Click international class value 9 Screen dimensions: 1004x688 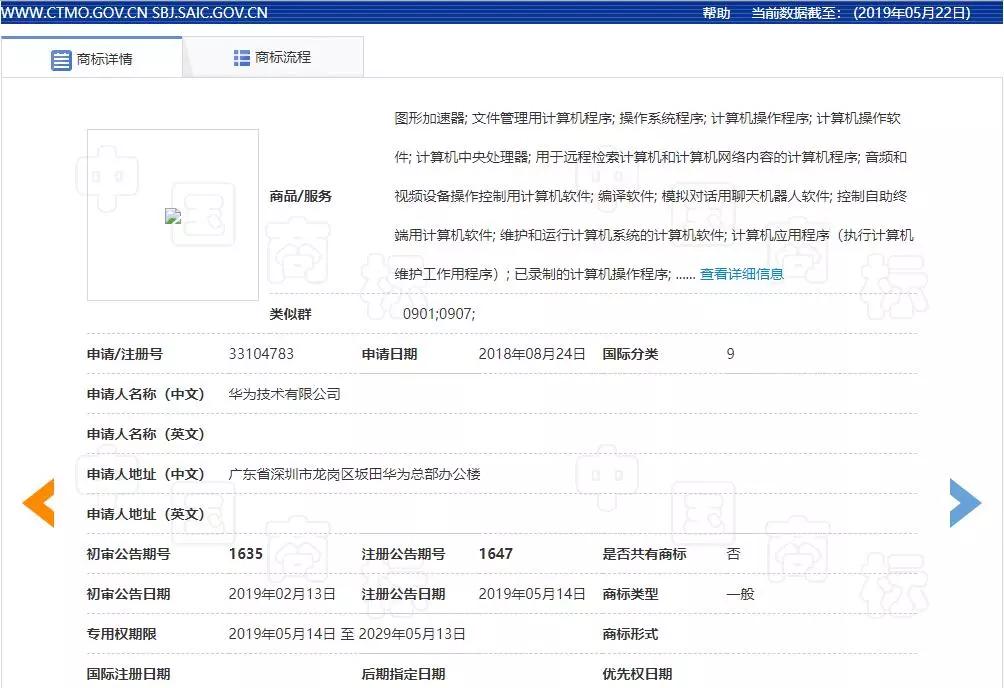[731, 354]
